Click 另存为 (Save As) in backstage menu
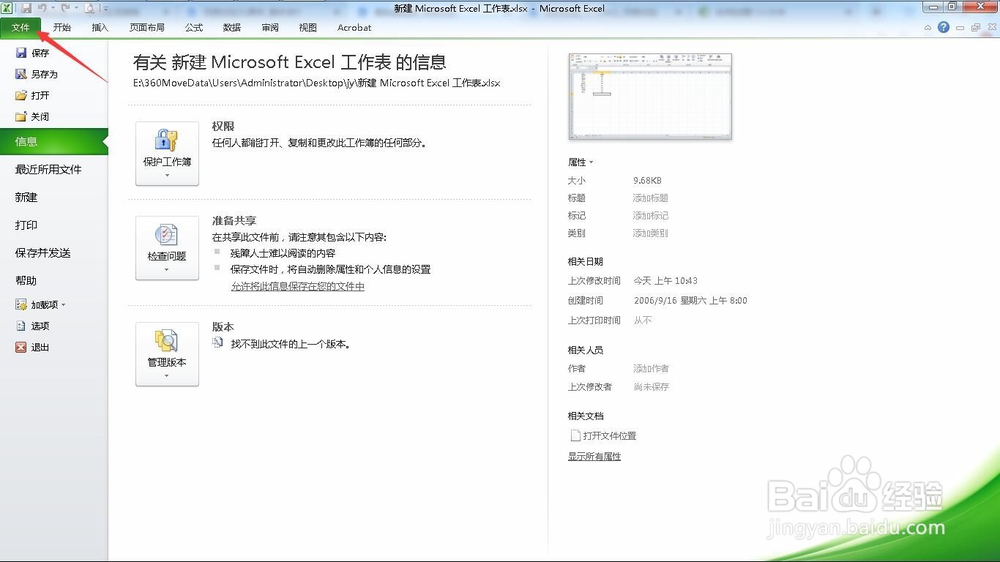 36,74
